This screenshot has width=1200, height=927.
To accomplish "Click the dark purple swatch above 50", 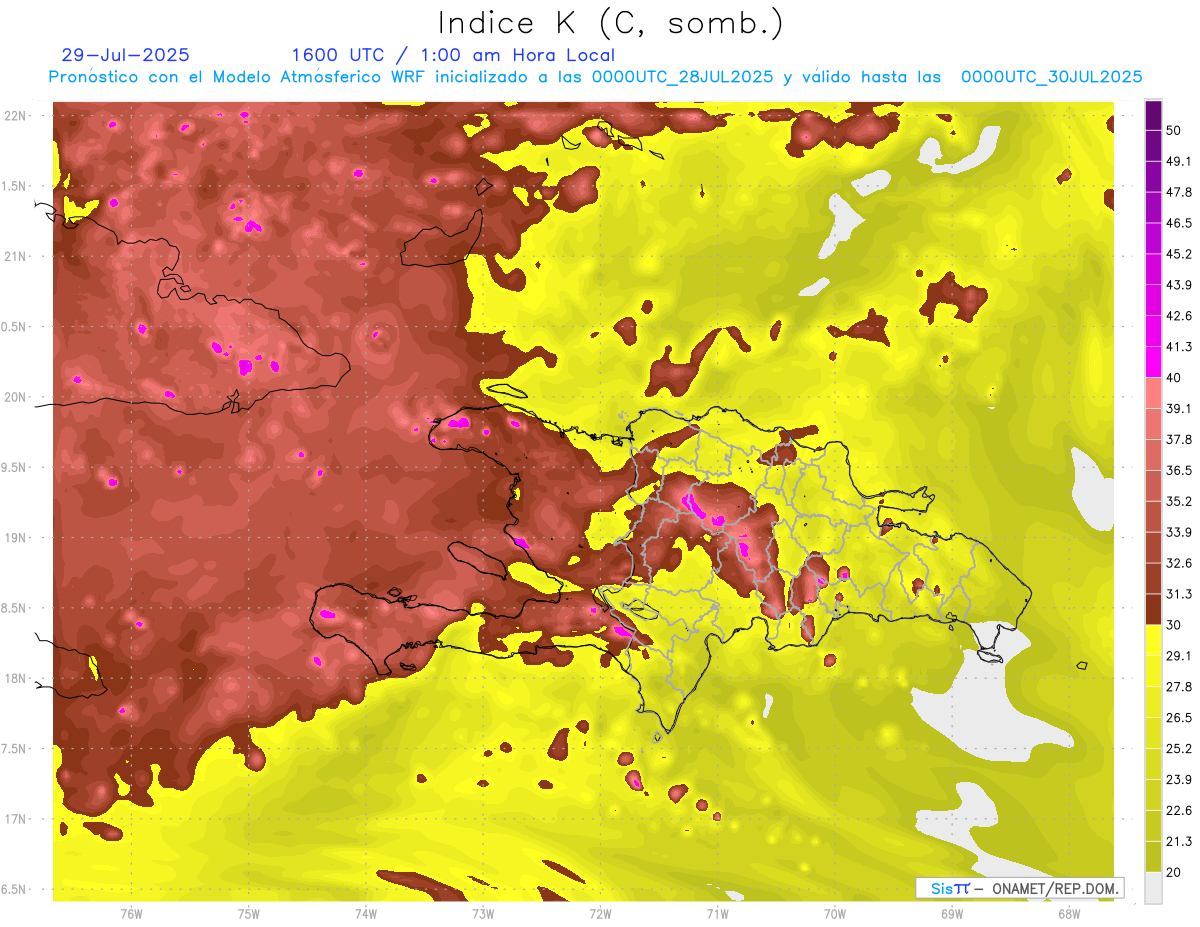I will (1153, 114).
